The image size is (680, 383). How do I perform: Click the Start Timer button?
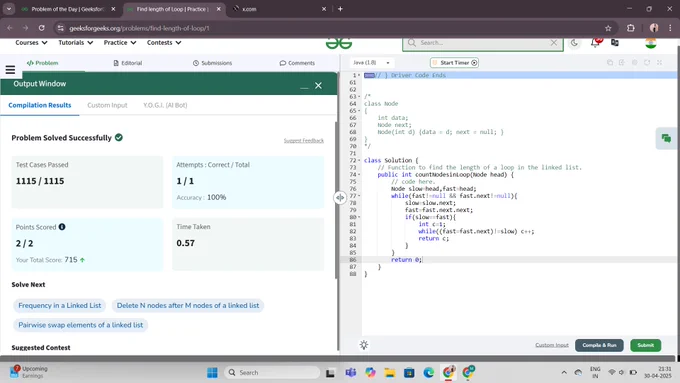point(454,62)
